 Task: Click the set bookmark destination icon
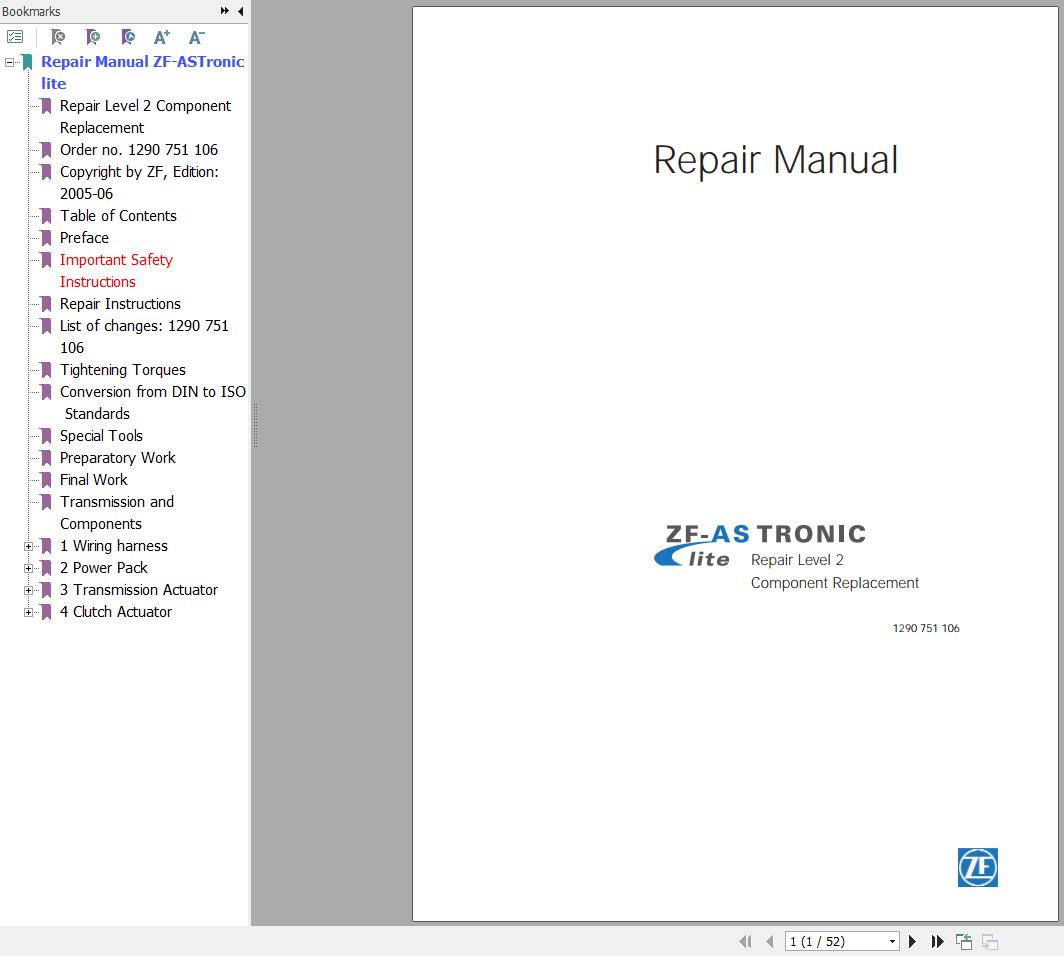click(x=127, y=37)
